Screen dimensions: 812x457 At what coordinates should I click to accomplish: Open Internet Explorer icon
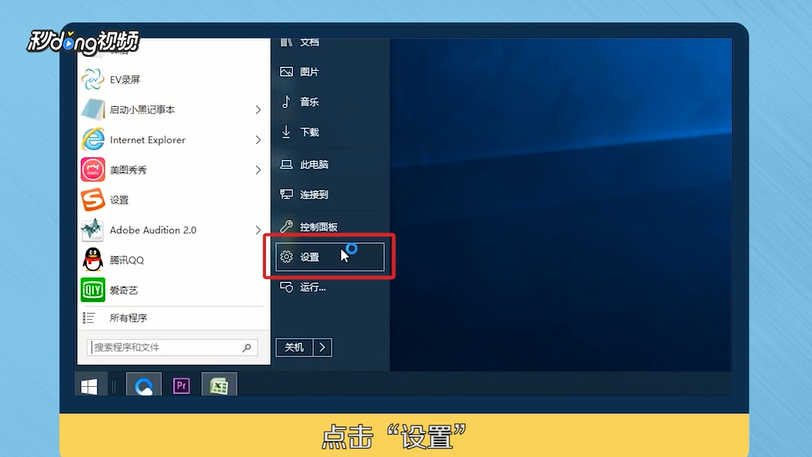(x=93, y=139)
